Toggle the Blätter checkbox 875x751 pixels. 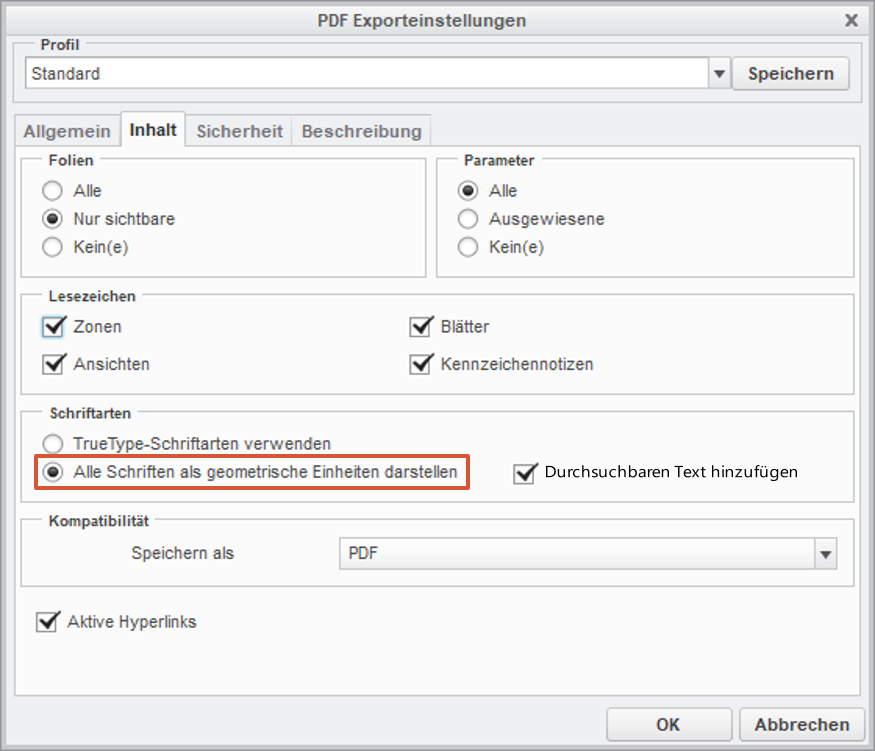pyautogui.click(x=421, y=326)
